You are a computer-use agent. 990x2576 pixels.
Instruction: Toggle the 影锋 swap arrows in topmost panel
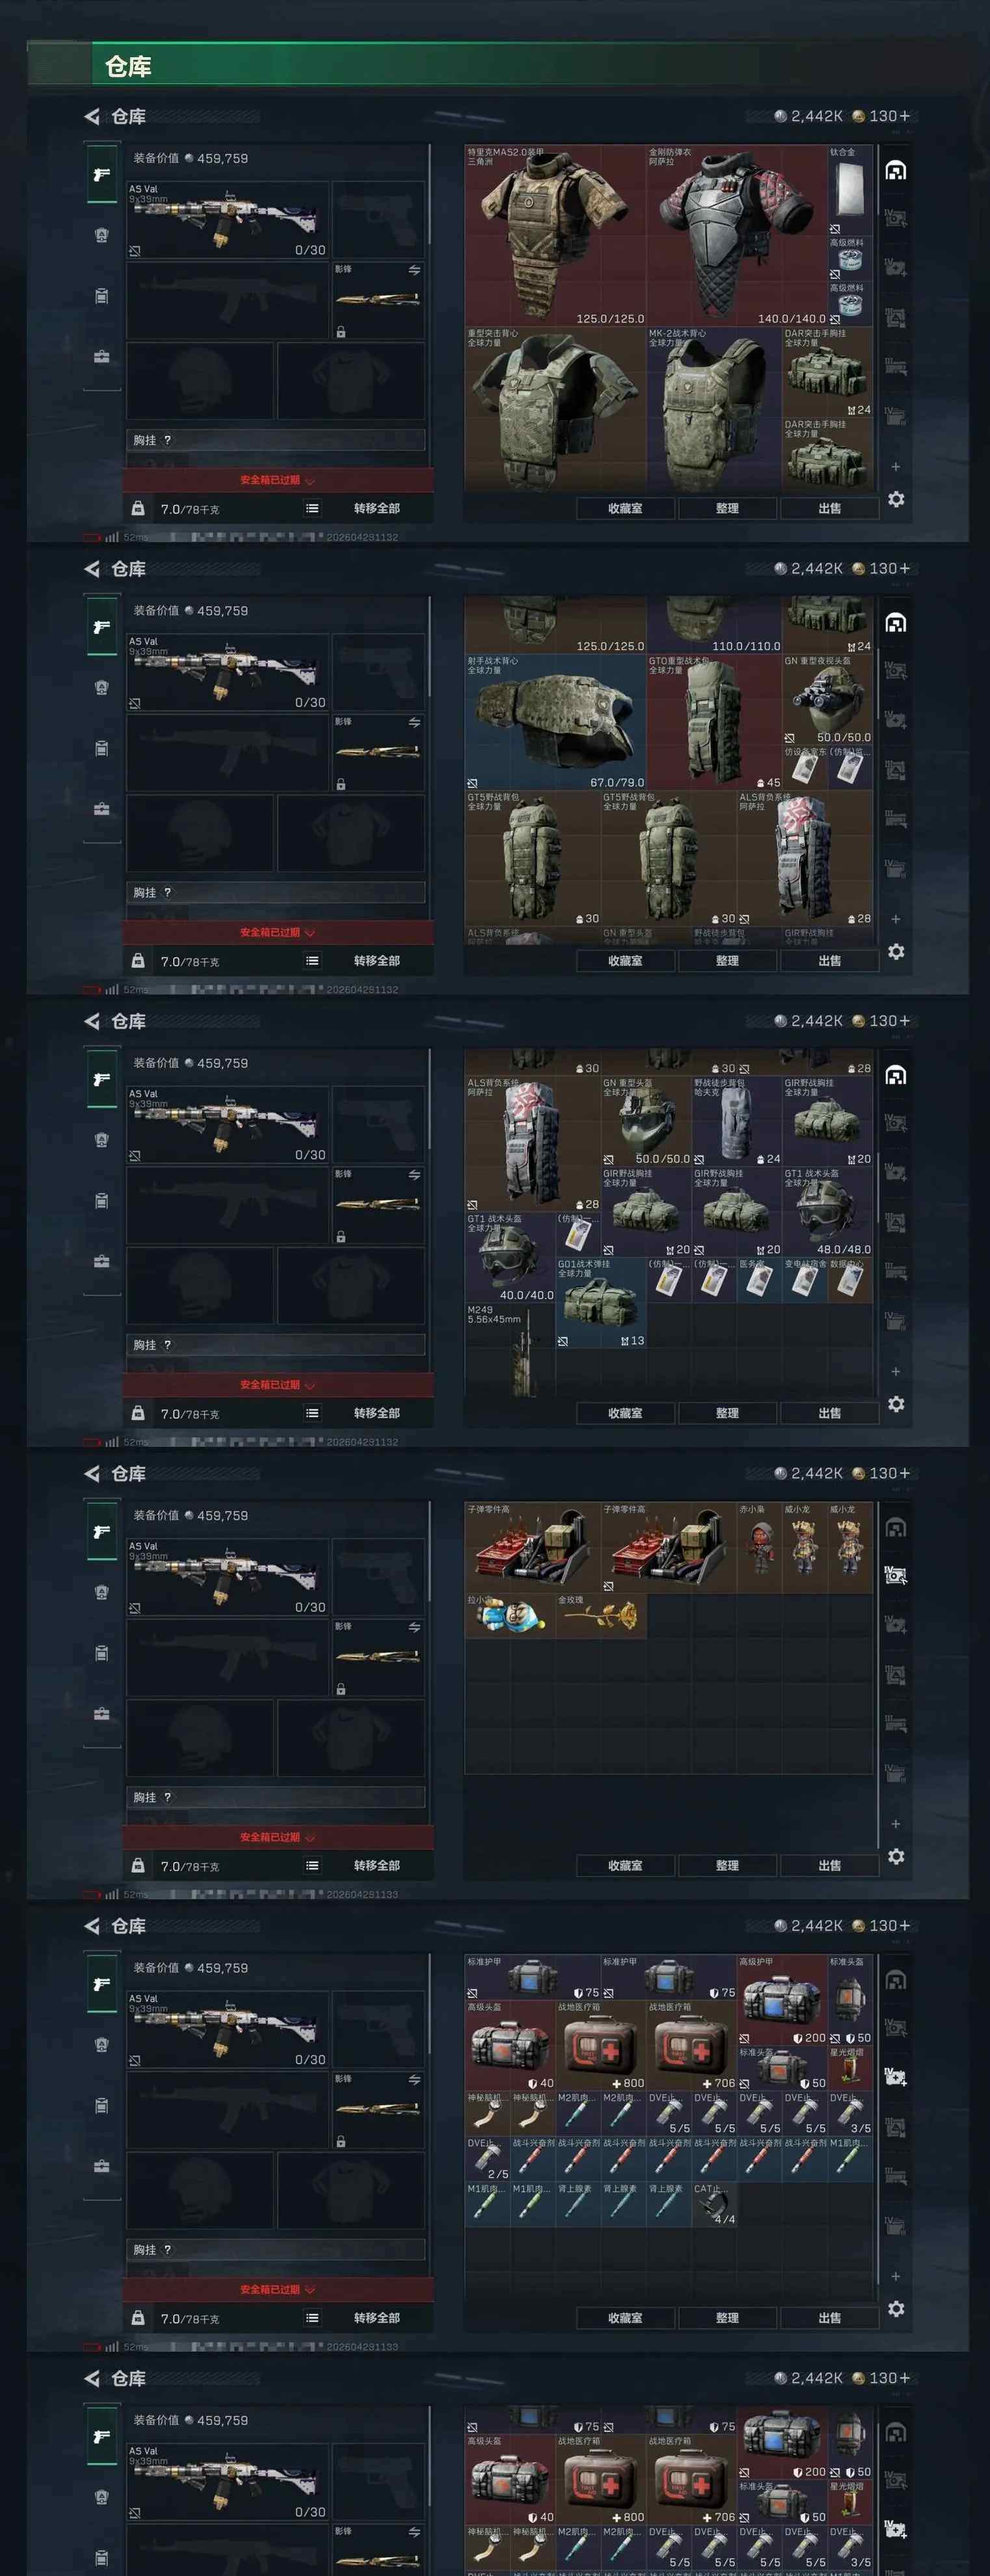tap(414, 270)
